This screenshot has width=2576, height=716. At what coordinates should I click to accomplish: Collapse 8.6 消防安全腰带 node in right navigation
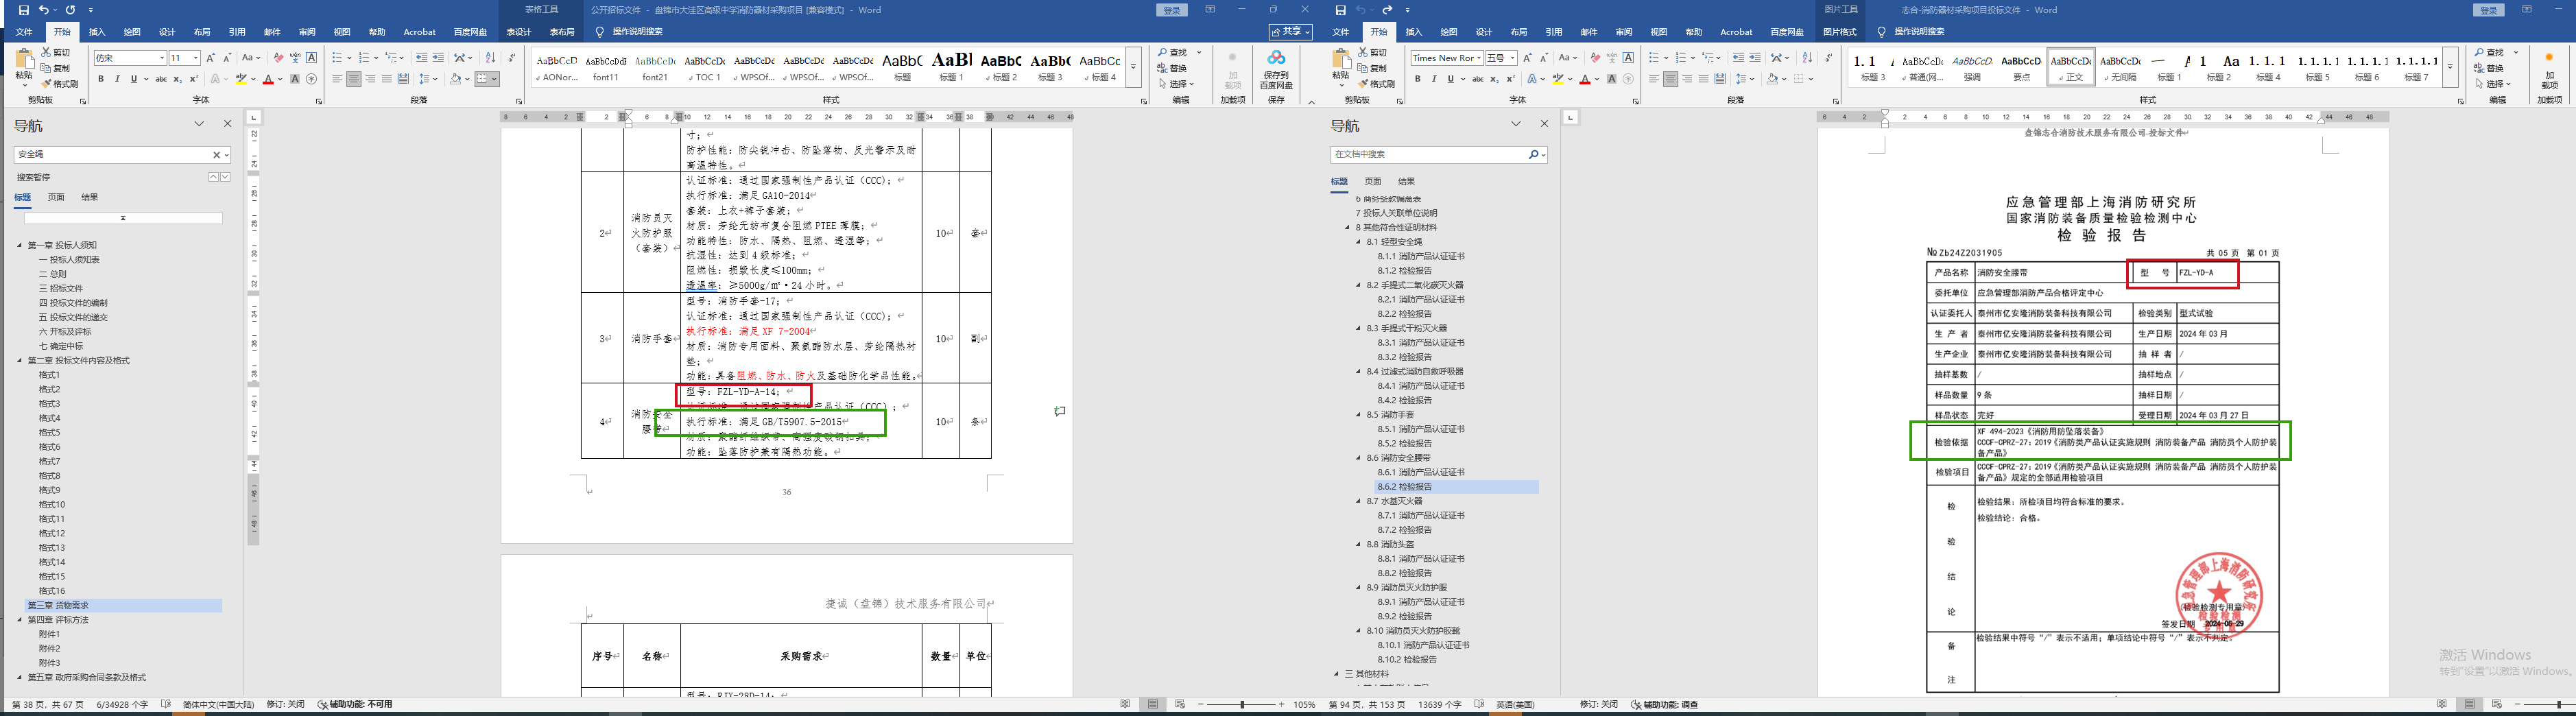(x=1359, y=458)
